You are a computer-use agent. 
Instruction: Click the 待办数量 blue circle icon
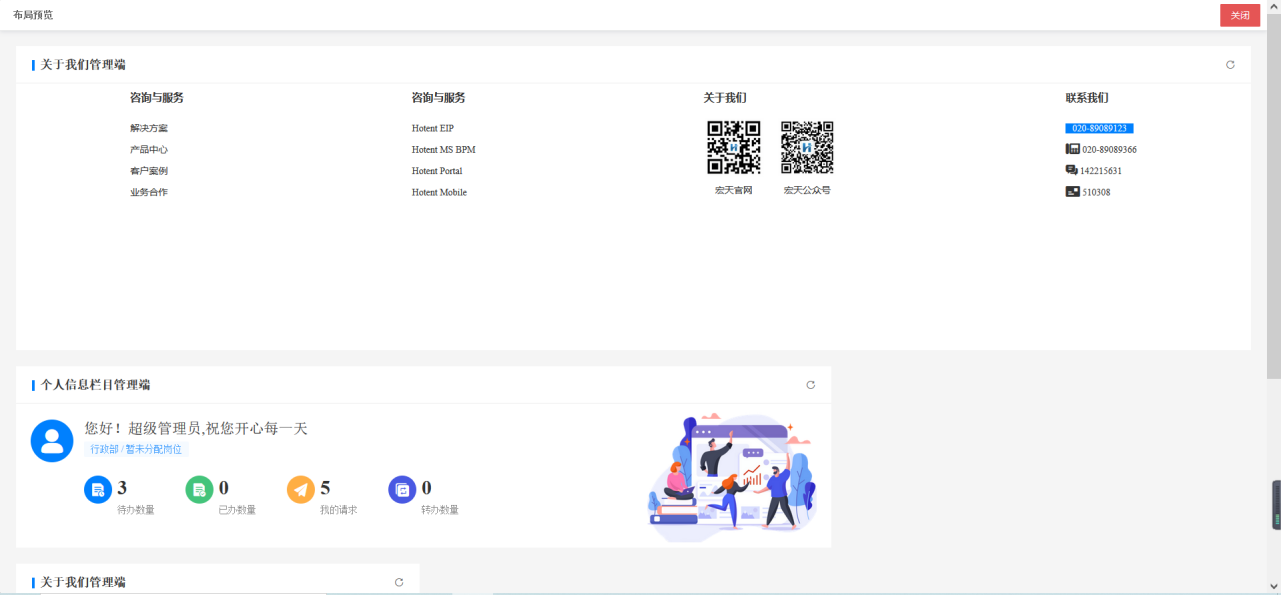(x=98, y=490)
